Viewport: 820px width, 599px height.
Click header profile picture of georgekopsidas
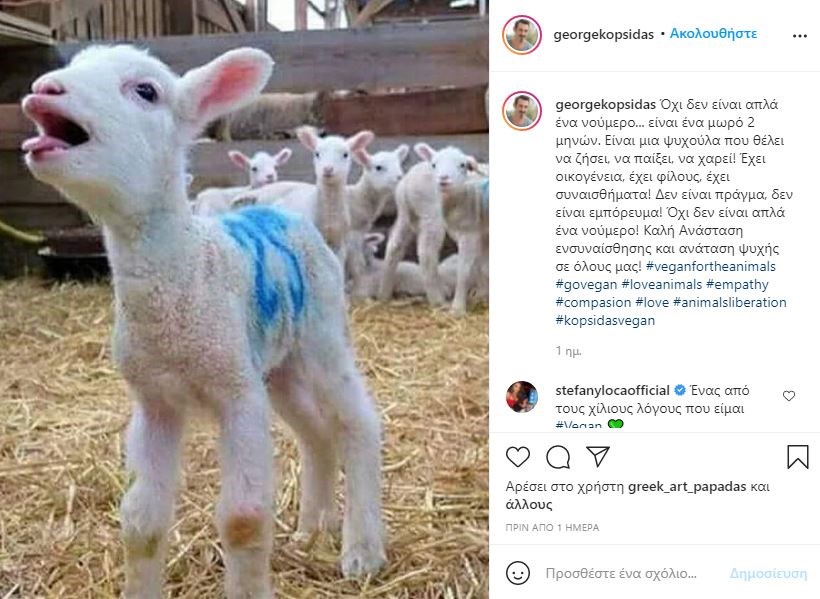click(x=522, y=35)
